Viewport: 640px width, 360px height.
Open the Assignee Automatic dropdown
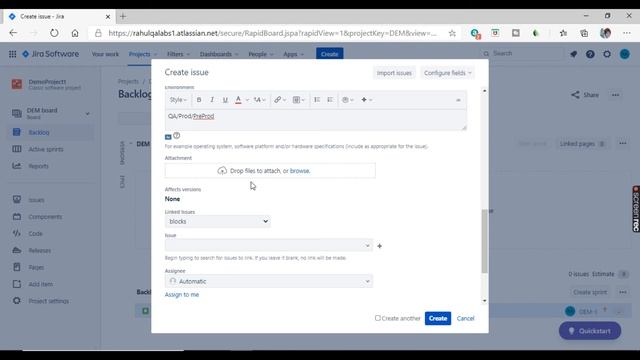269,281
